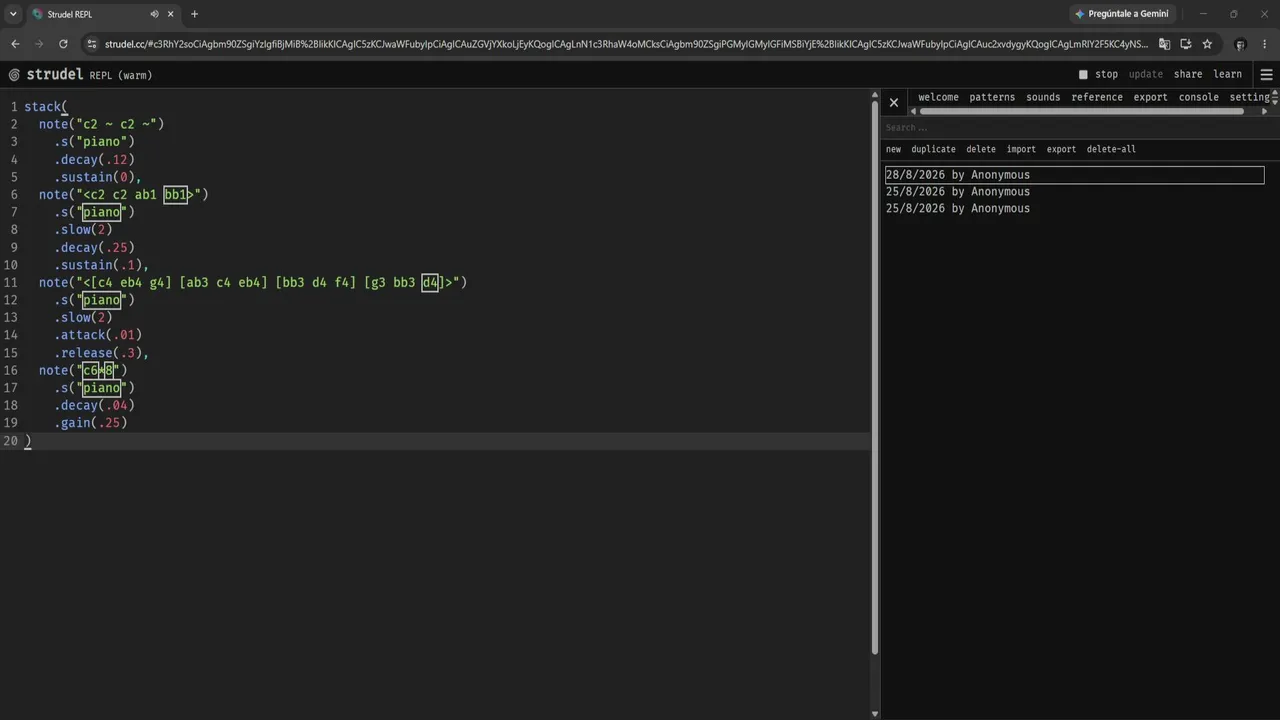Image resolution: width=1280 pixels, height=720 pixels.
Task: Open the browser profile avatar
Action: (x=1240, y=44)
